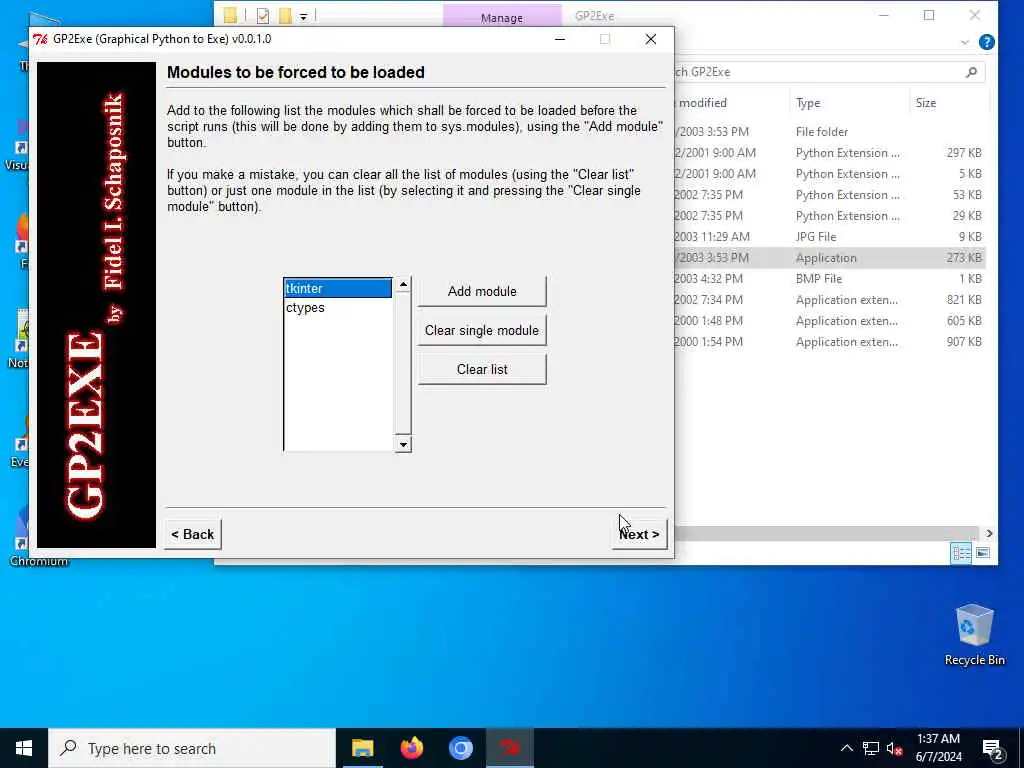This screenshot has width=1024, height=768.
Task: Select the JPG File row
Action: pos(829,236)
